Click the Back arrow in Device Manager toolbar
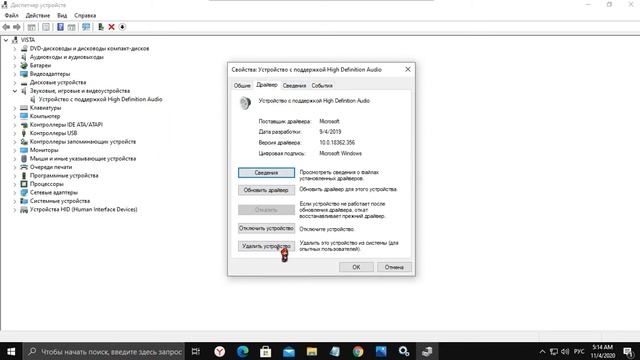The width and height of the screenshot is (640, 360). click(6, 27)
